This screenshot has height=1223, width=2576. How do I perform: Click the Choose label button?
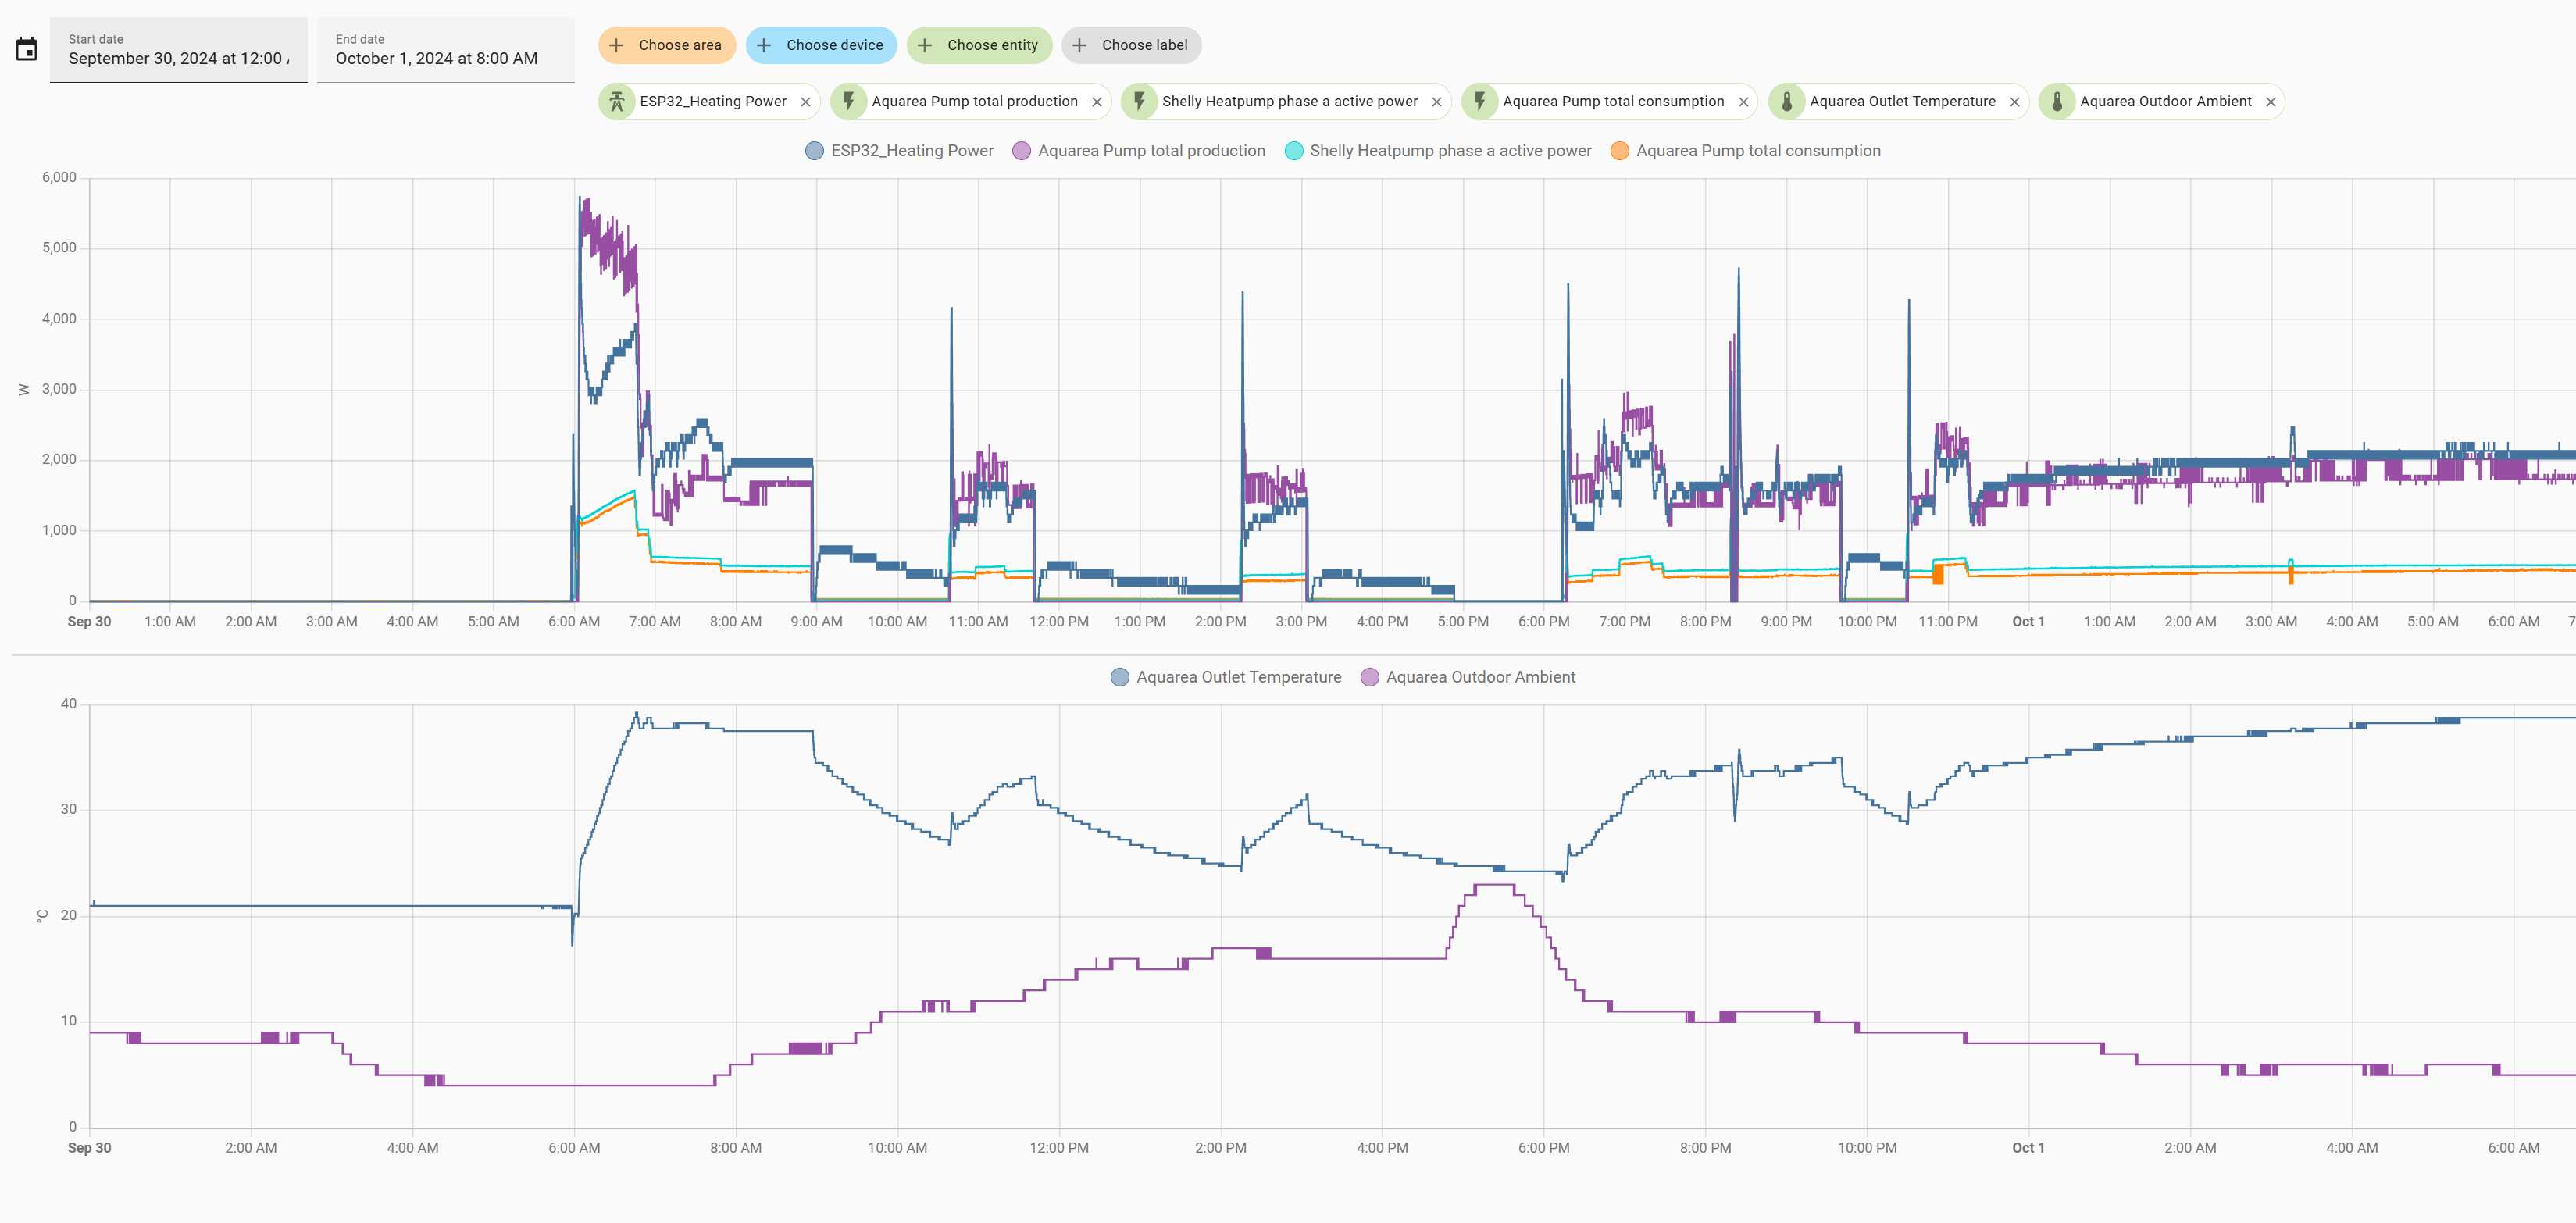pyautogui.click(x=1131, y=45)
